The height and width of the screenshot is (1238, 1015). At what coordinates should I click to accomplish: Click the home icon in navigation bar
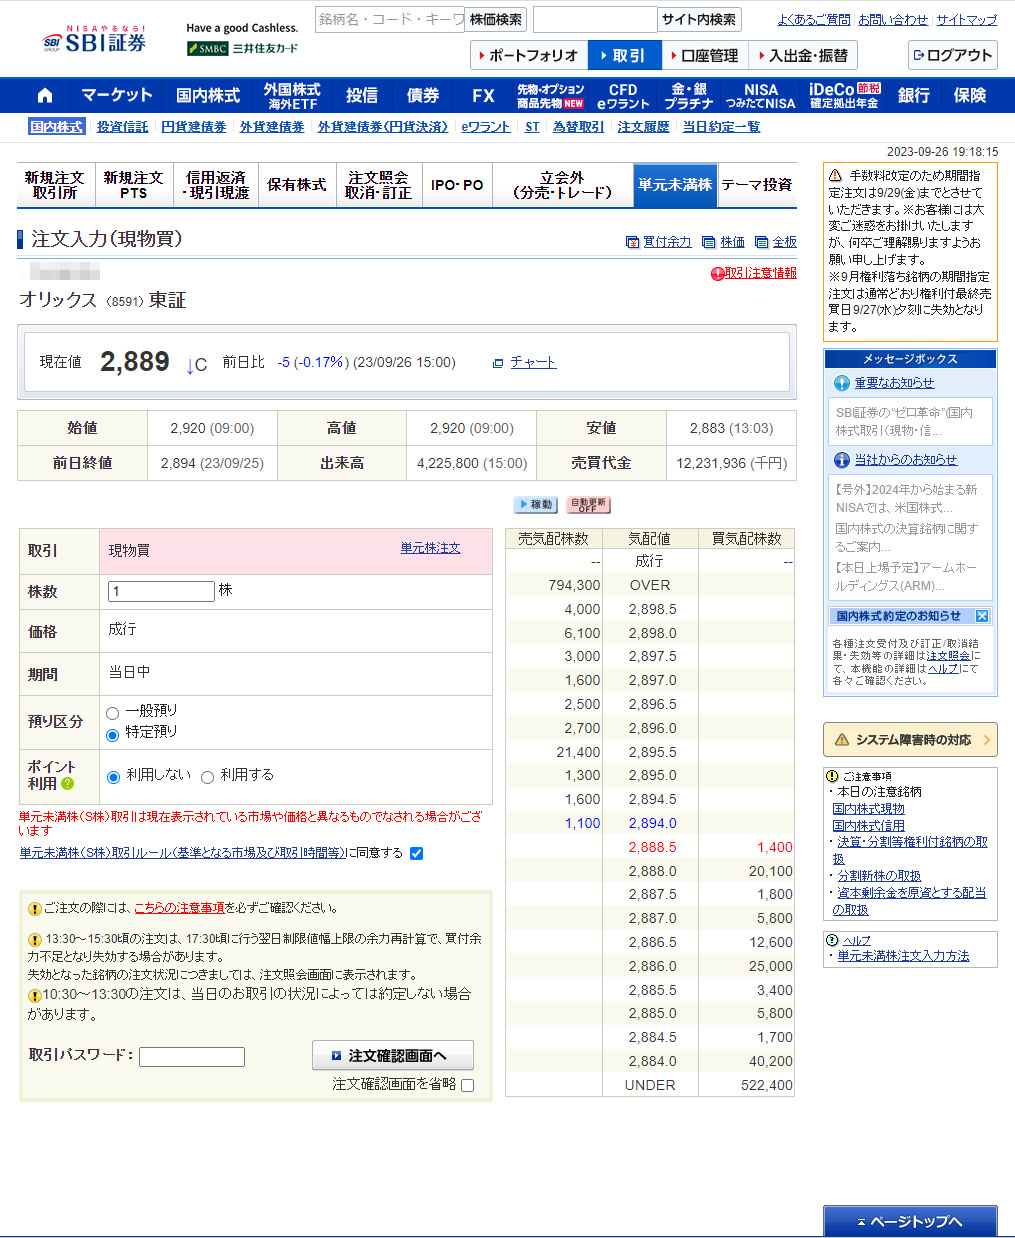point(44,96)
